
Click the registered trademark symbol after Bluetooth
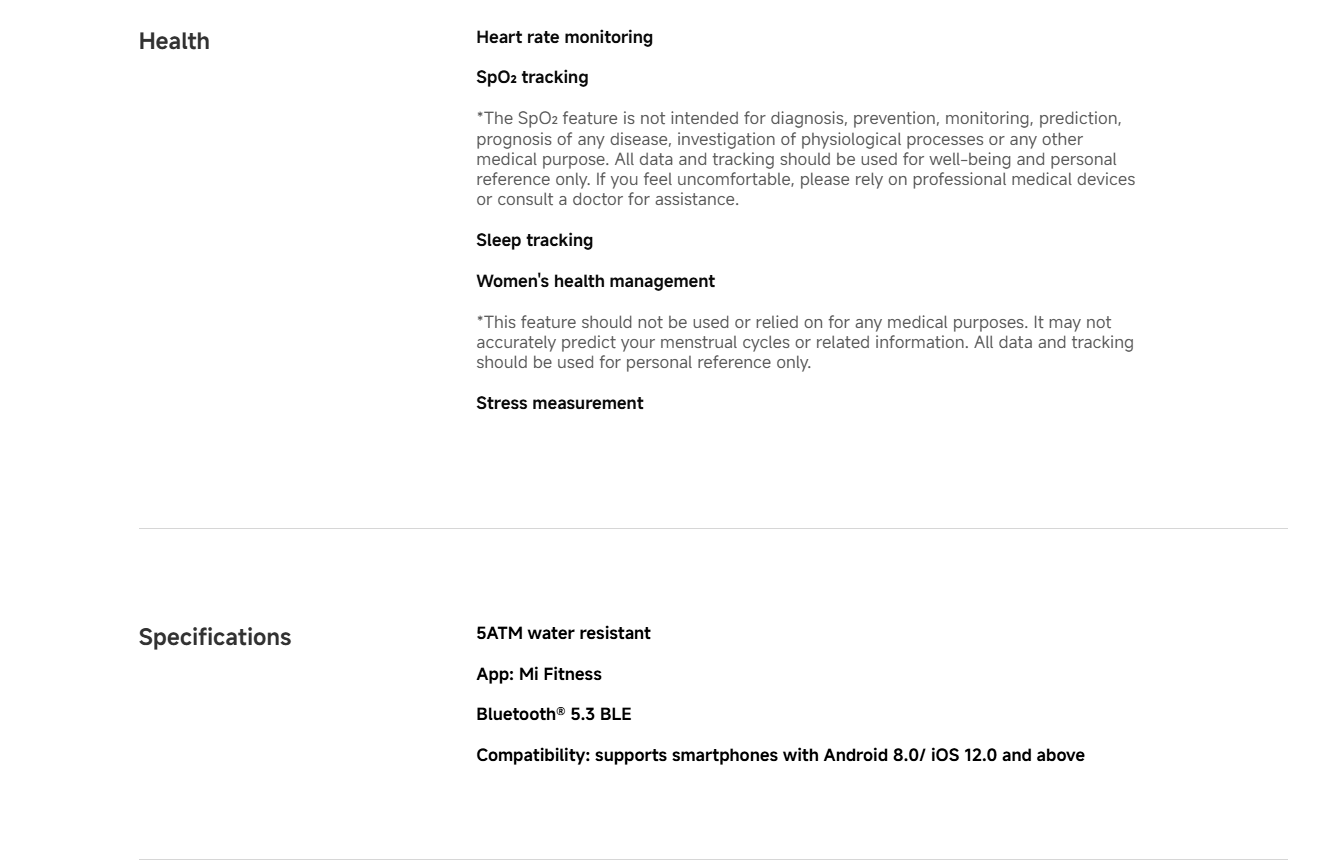(x=562, y=711)
